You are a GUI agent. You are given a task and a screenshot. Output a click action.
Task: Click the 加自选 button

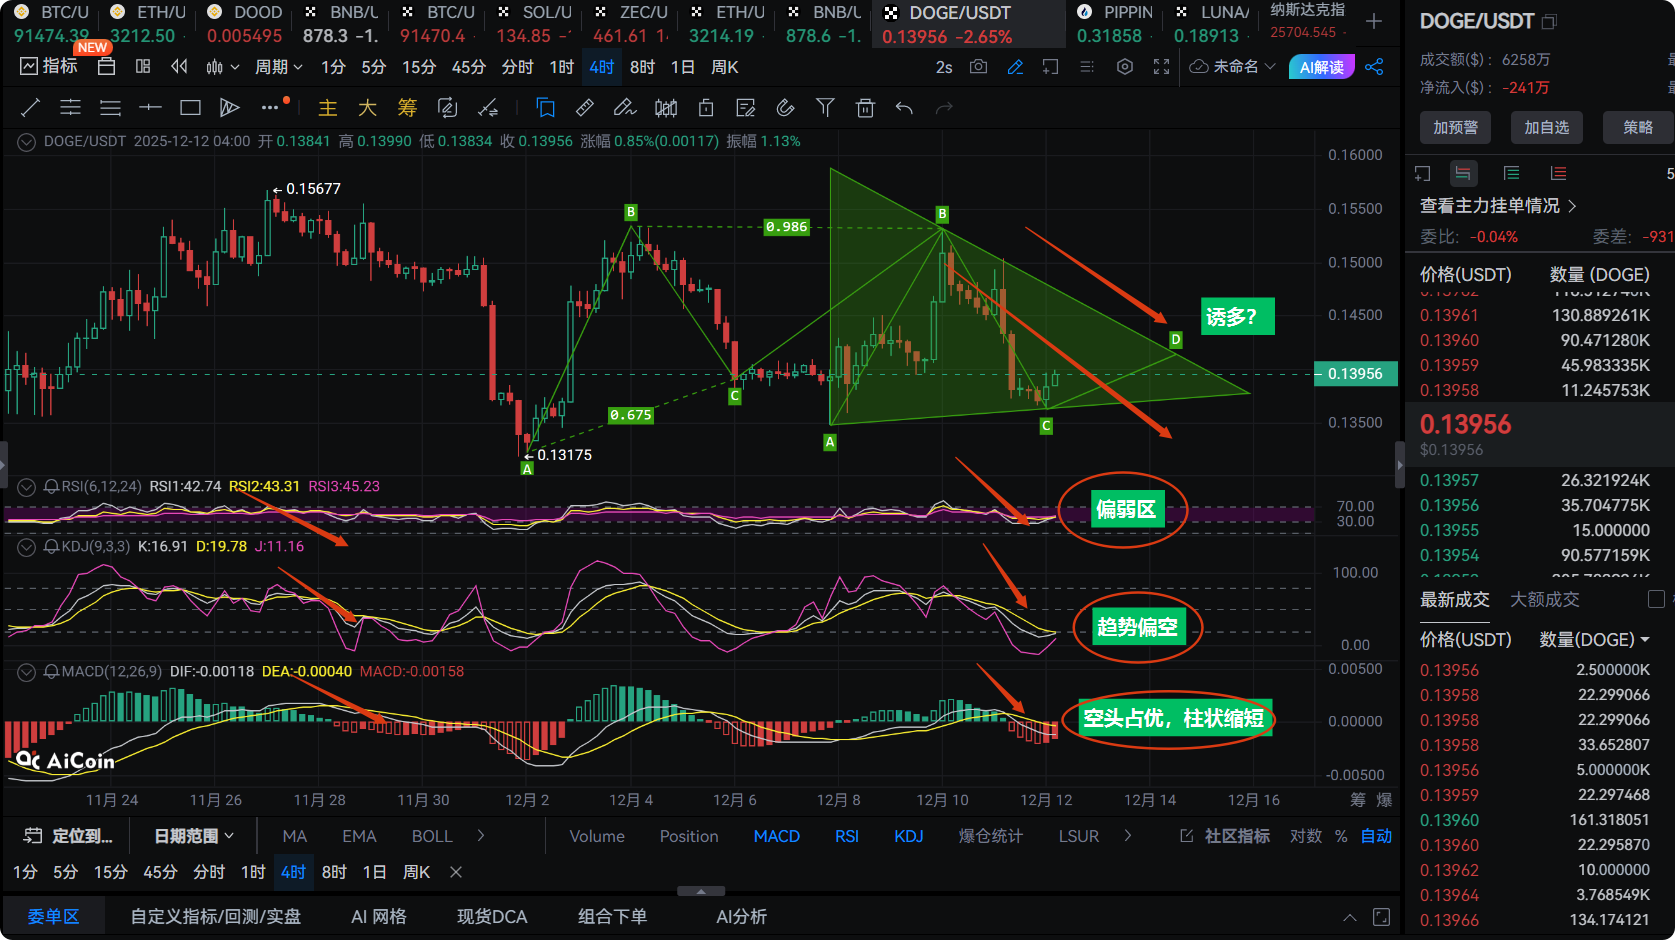pos(1546,127)
